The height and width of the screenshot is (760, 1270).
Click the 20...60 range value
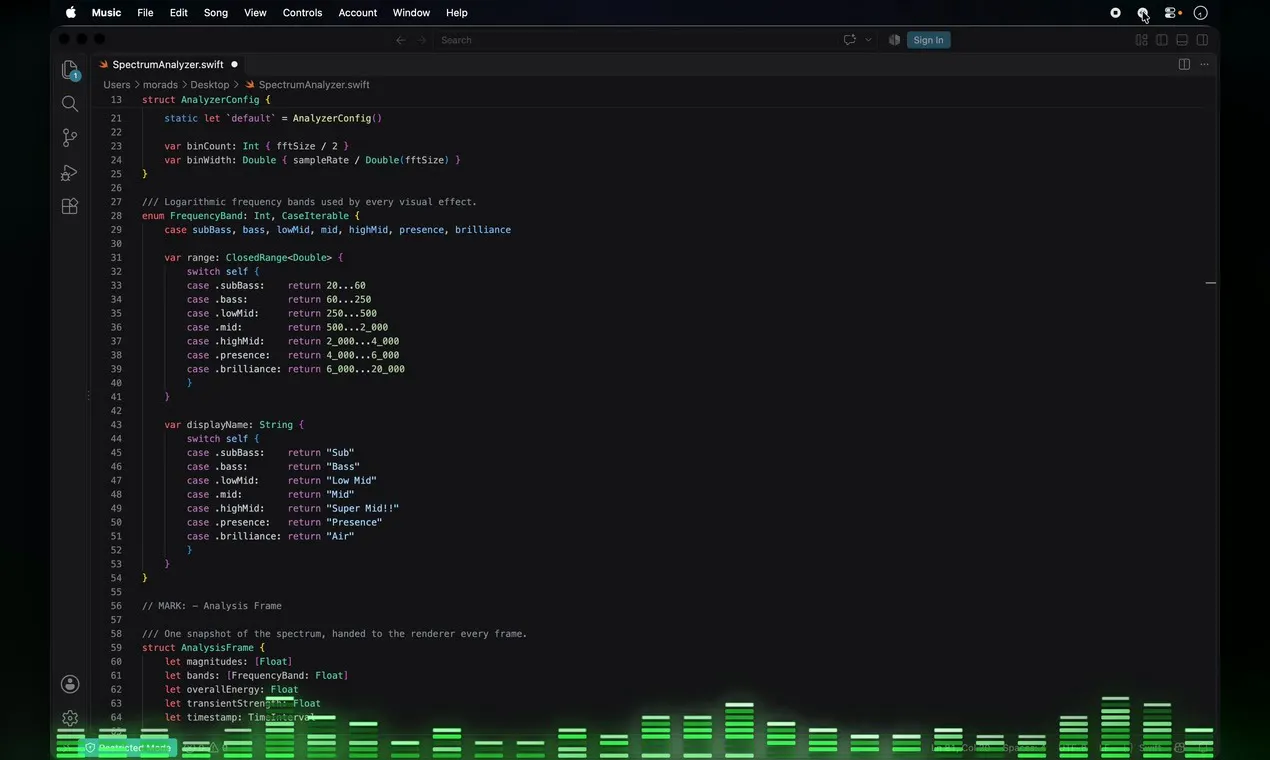coord(346,286)
